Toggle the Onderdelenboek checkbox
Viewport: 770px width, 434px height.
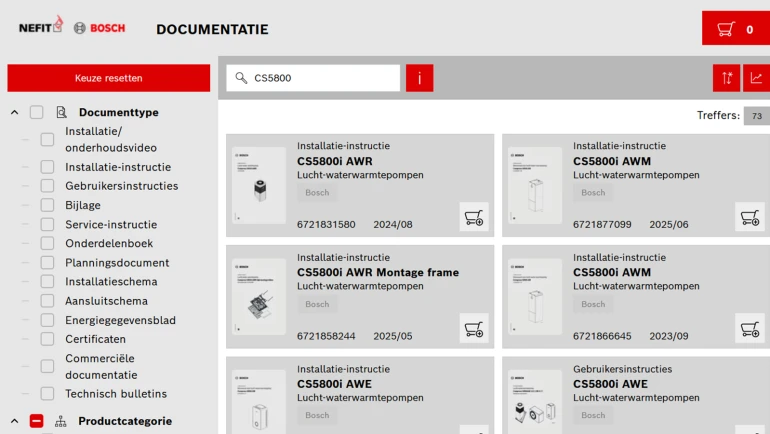(47, 244)
